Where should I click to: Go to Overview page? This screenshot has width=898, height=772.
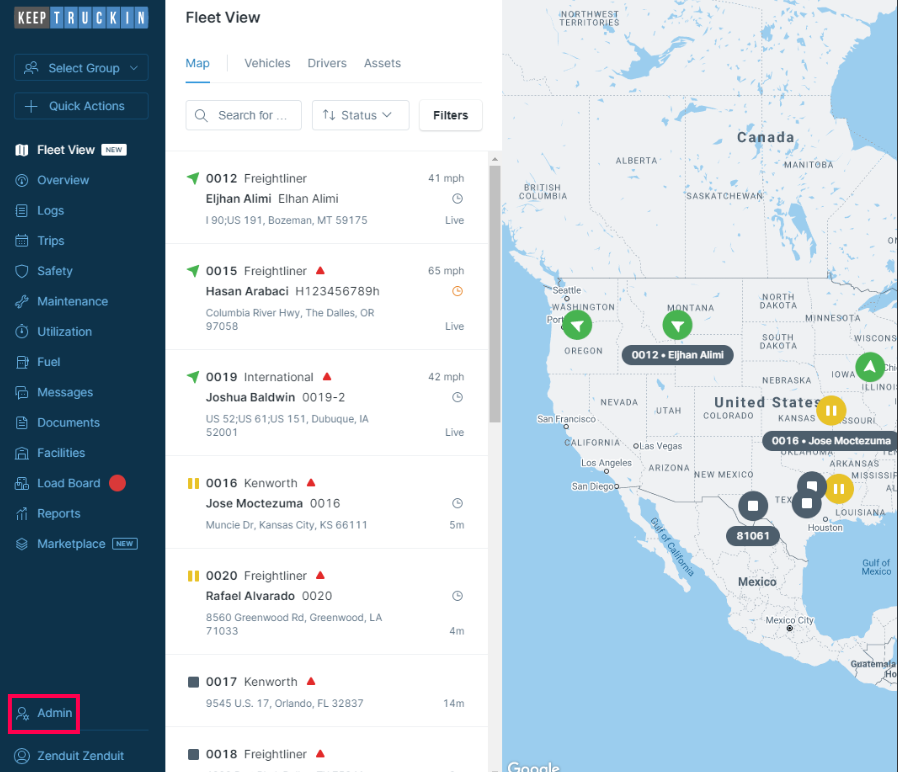[x=63, y=180]
